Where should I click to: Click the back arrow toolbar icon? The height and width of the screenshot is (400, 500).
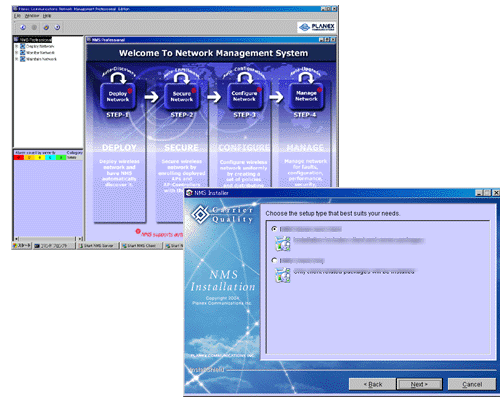(x=23, y=27)
